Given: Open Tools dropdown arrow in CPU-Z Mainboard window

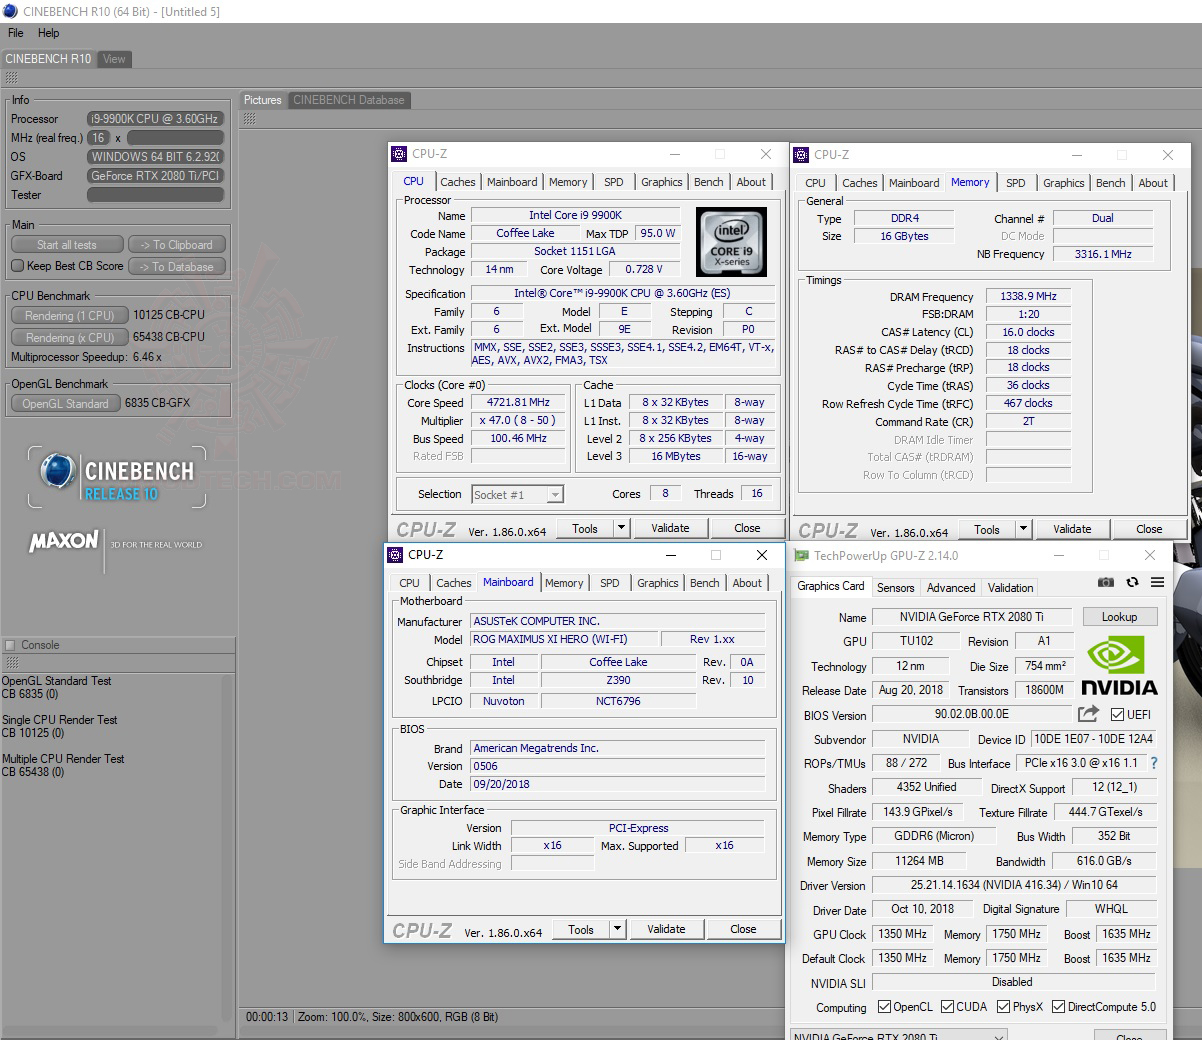Looking at the screenshot, I should click(x=617, y=929).
